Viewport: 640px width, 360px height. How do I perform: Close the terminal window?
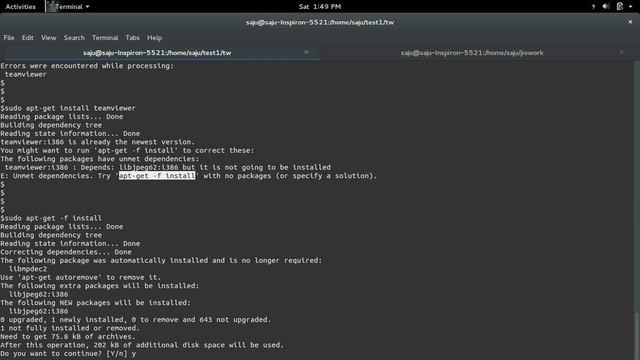630,22
